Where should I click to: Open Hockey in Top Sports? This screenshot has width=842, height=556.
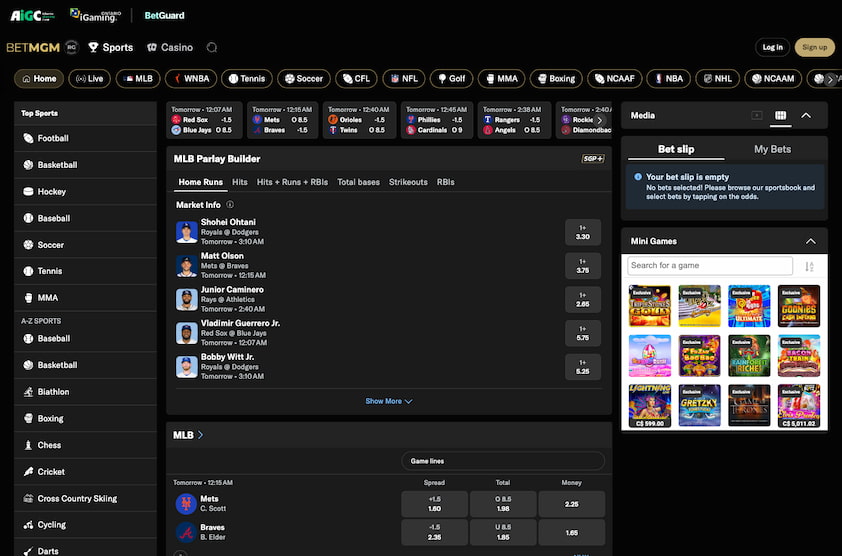point(85,191)
